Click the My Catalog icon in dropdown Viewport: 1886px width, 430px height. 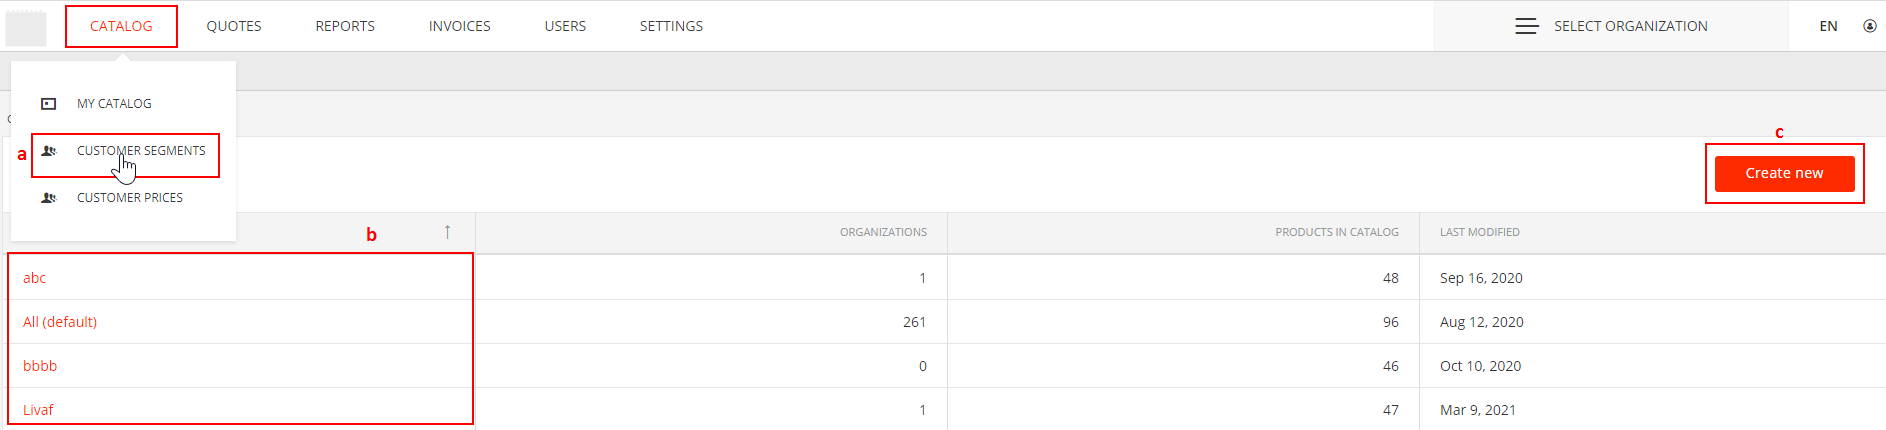(48, 104)
